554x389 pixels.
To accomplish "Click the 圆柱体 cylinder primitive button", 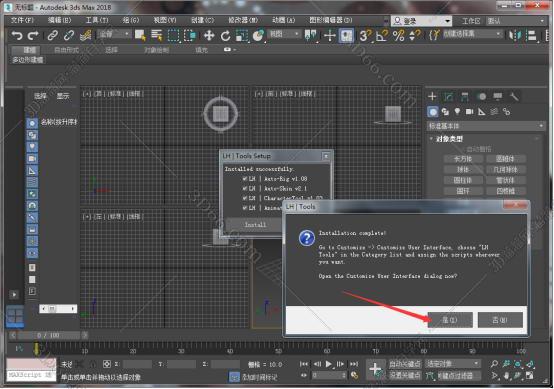I will [x=463, y=181].
